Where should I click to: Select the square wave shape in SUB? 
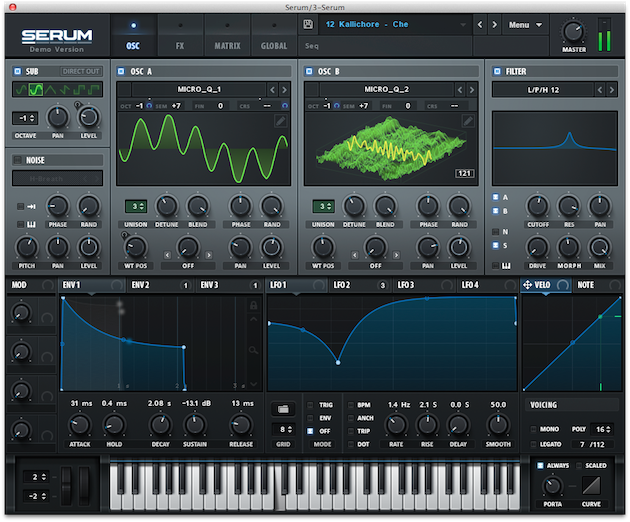(80, 90)
